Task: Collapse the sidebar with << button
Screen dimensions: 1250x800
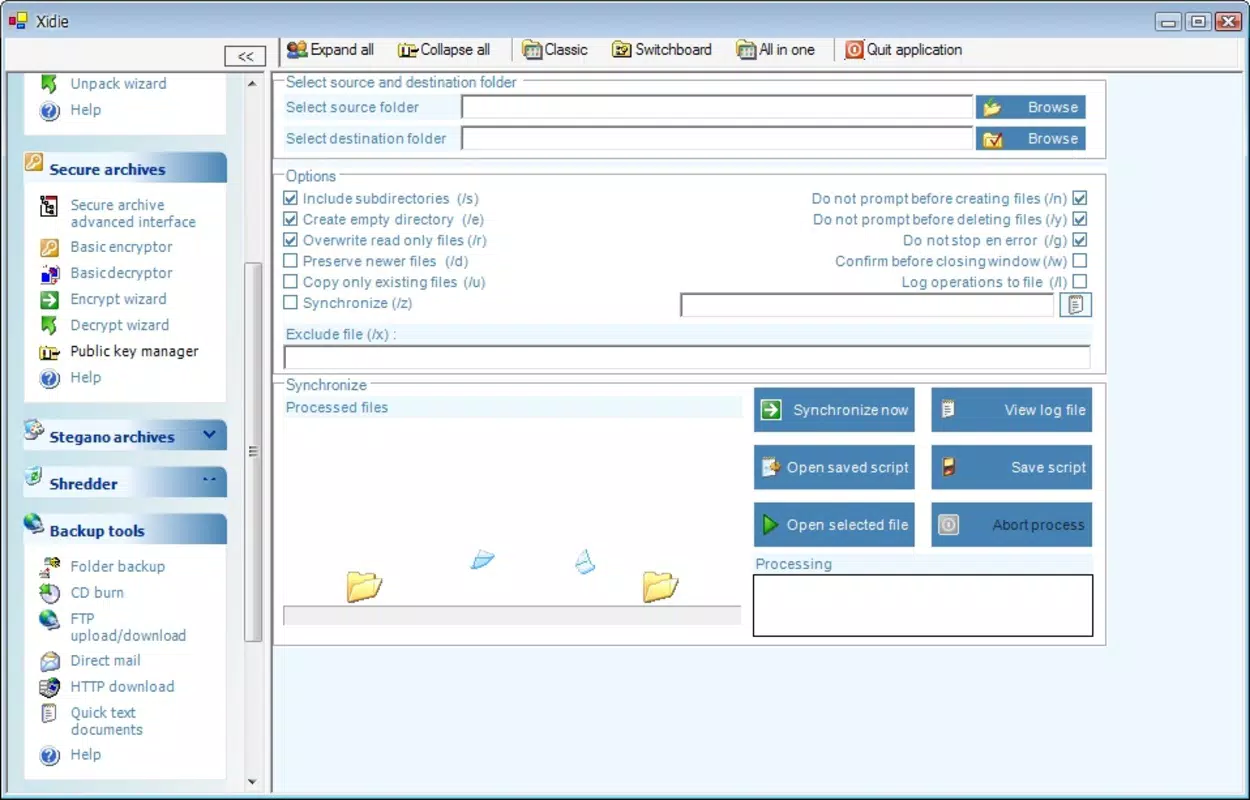Action: coord(245,57)
